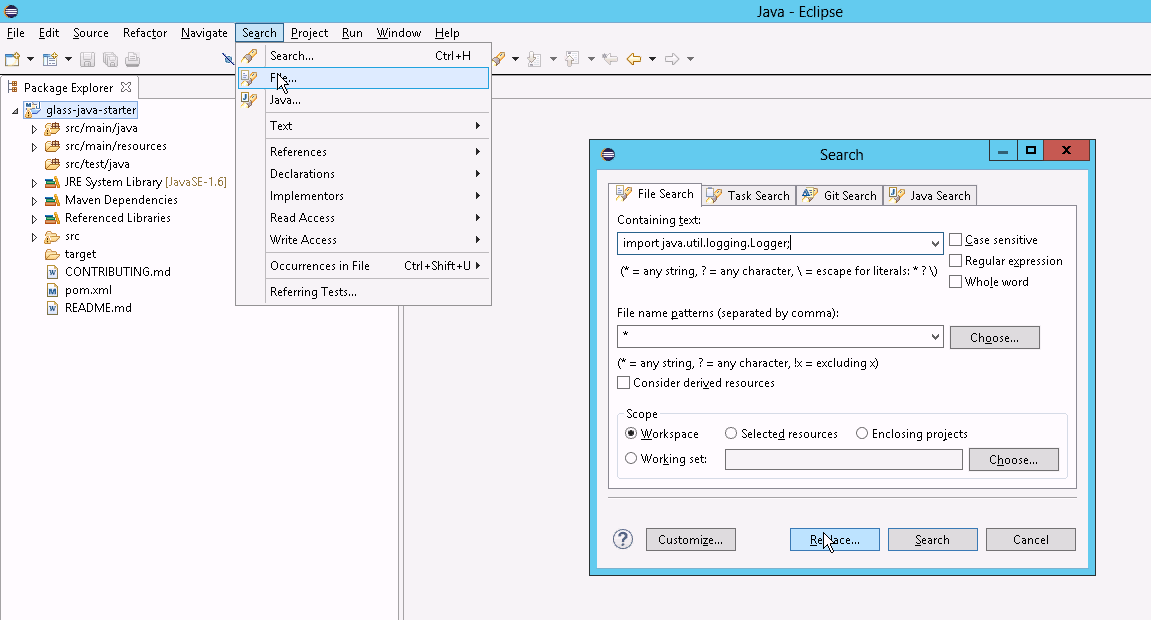This screenshot has width=1151, height=620.
Task: Select the Enclosing projects scope option
Action: point(861,434)
